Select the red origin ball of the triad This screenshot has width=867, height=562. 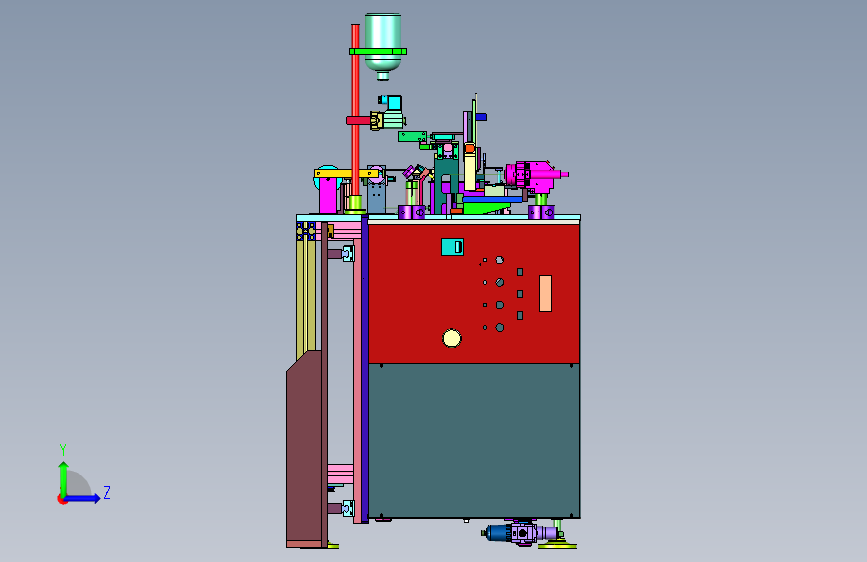click(x=61, y=499)
